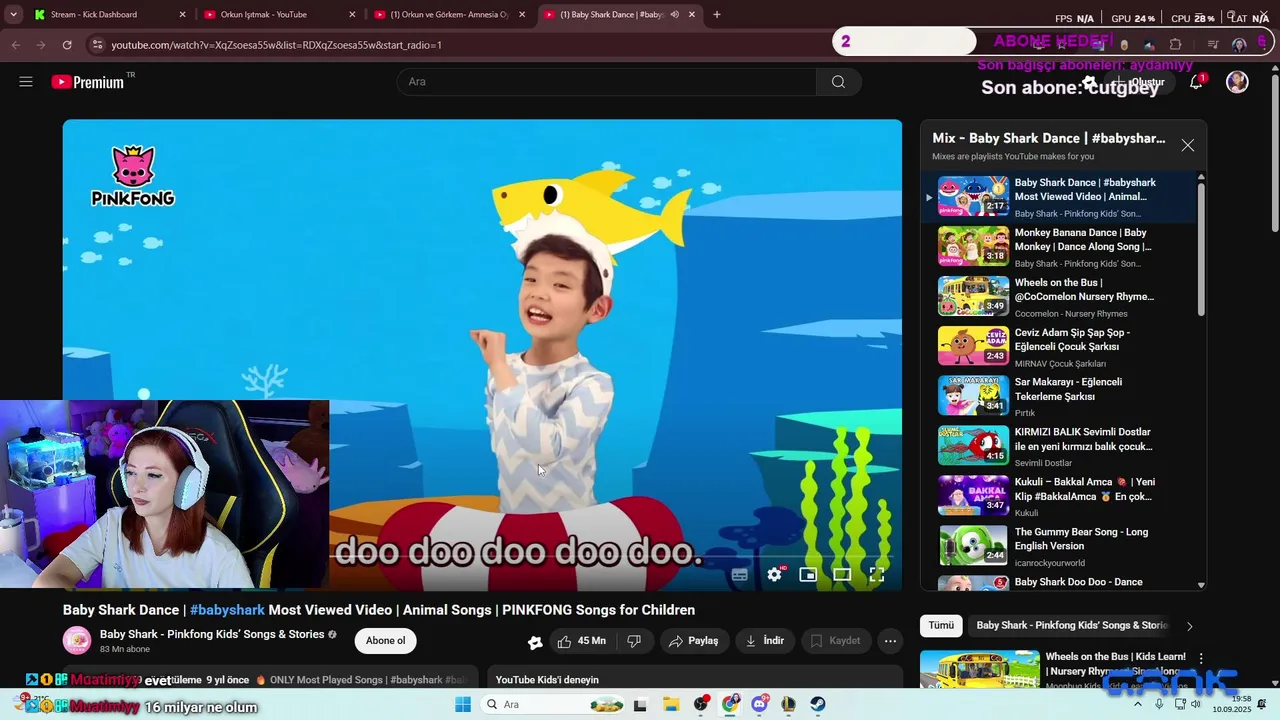Close the Kick Dashboard tab

coord(182,15)
